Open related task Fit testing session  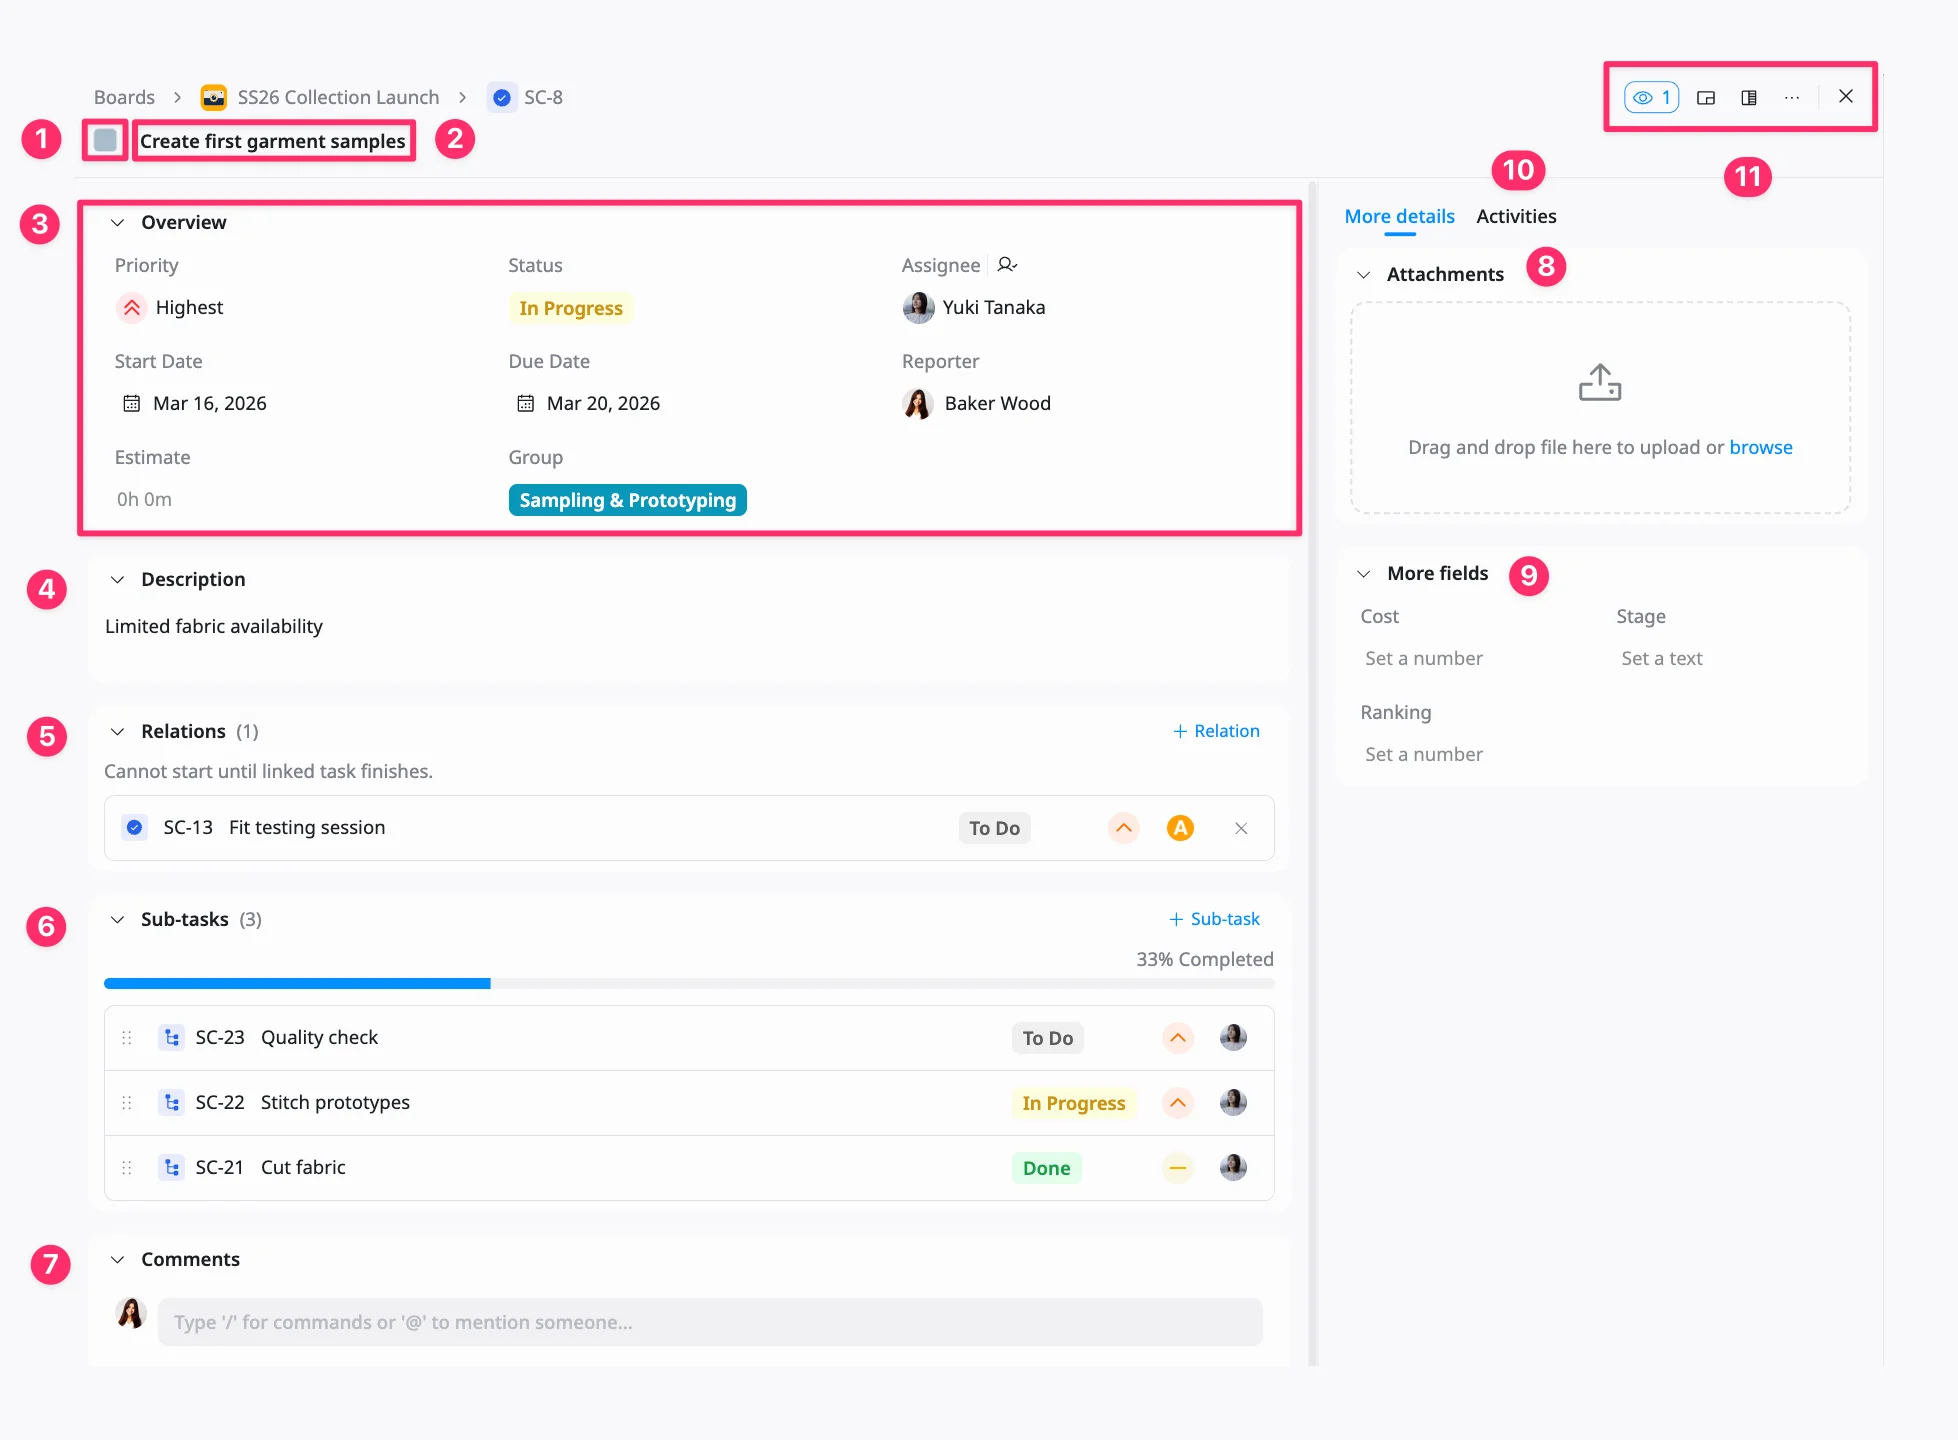(307, 827)
